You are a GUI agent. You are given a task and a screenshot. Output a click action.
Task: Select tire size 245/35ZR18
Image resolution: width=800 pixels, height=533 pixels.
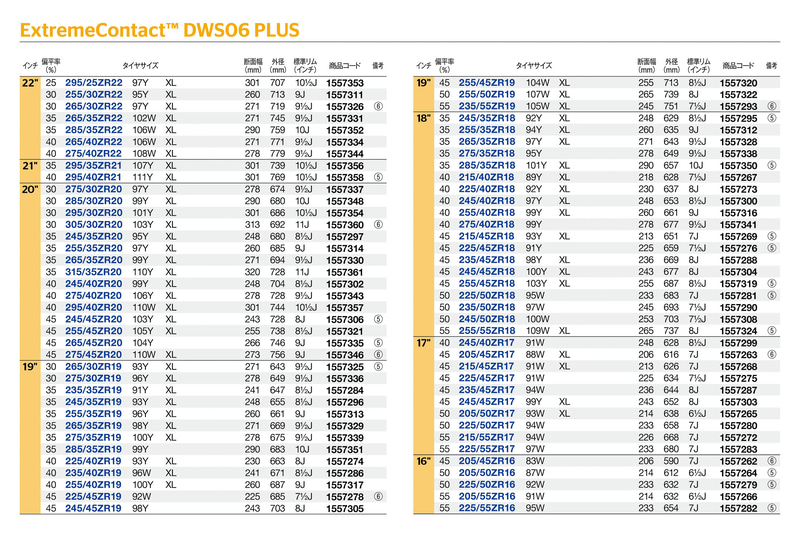coord(487,118)
